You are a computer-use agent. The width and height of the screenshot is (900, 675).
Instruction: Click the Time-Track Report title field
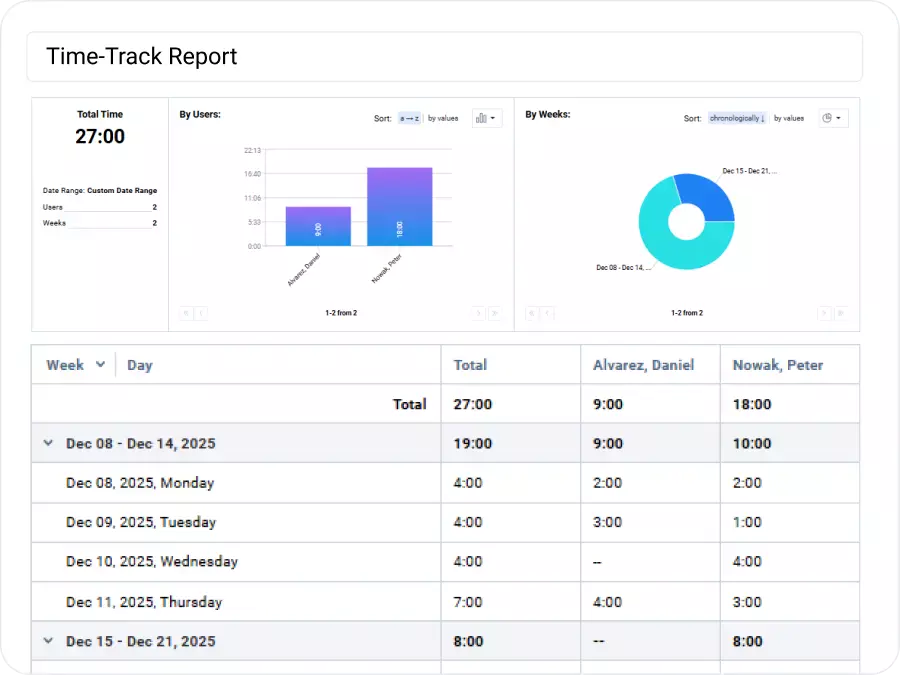[x=141, y=57]
